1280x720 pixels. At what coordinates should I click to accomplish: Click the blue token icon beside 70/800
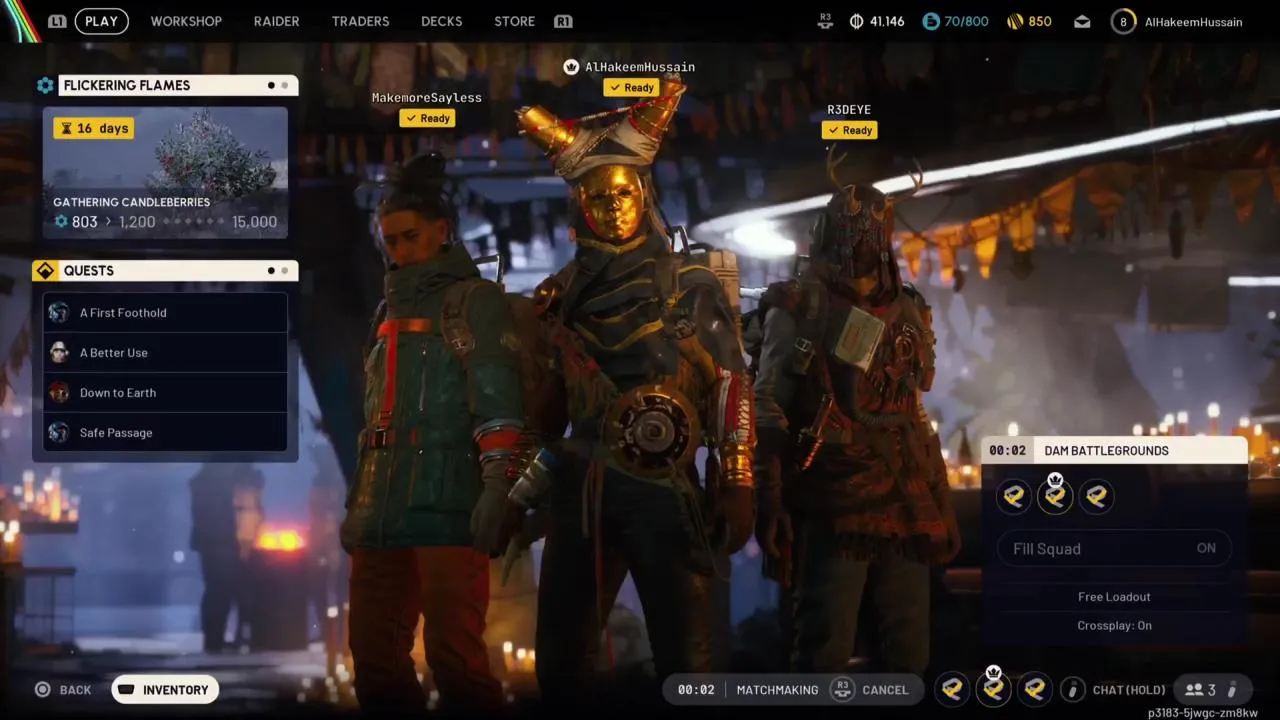931,21
